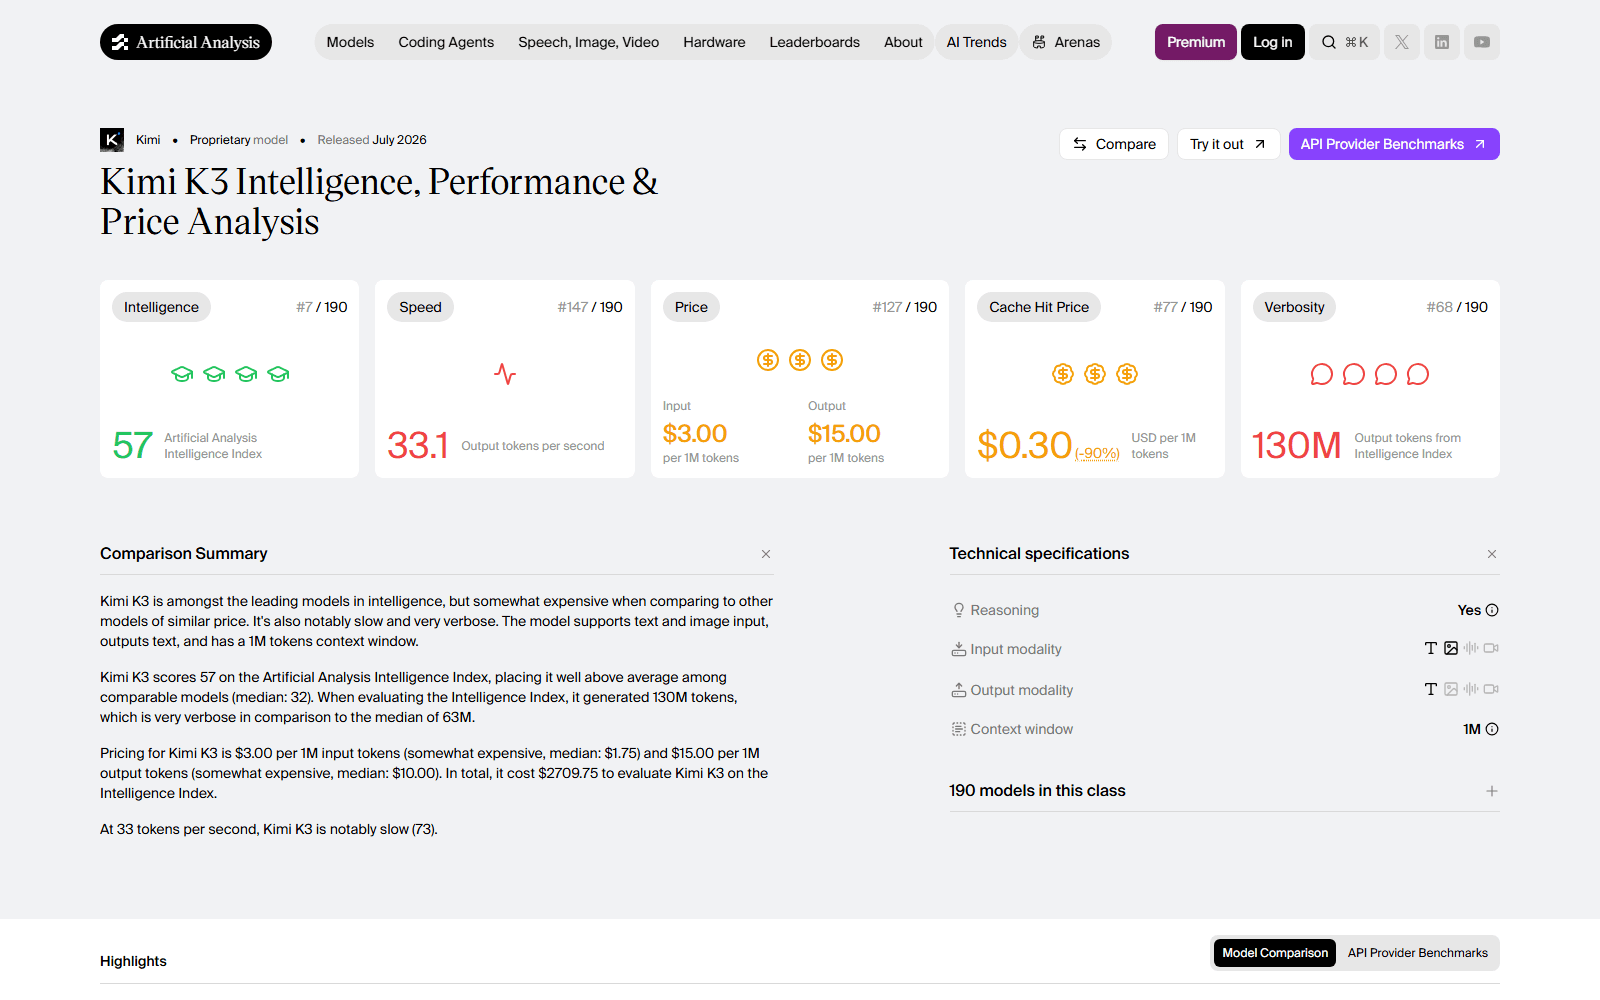1600x1000 pixels.
Task: Click the 130M output tokens value
Action: pyautogui.click(x=1296, y=446)
